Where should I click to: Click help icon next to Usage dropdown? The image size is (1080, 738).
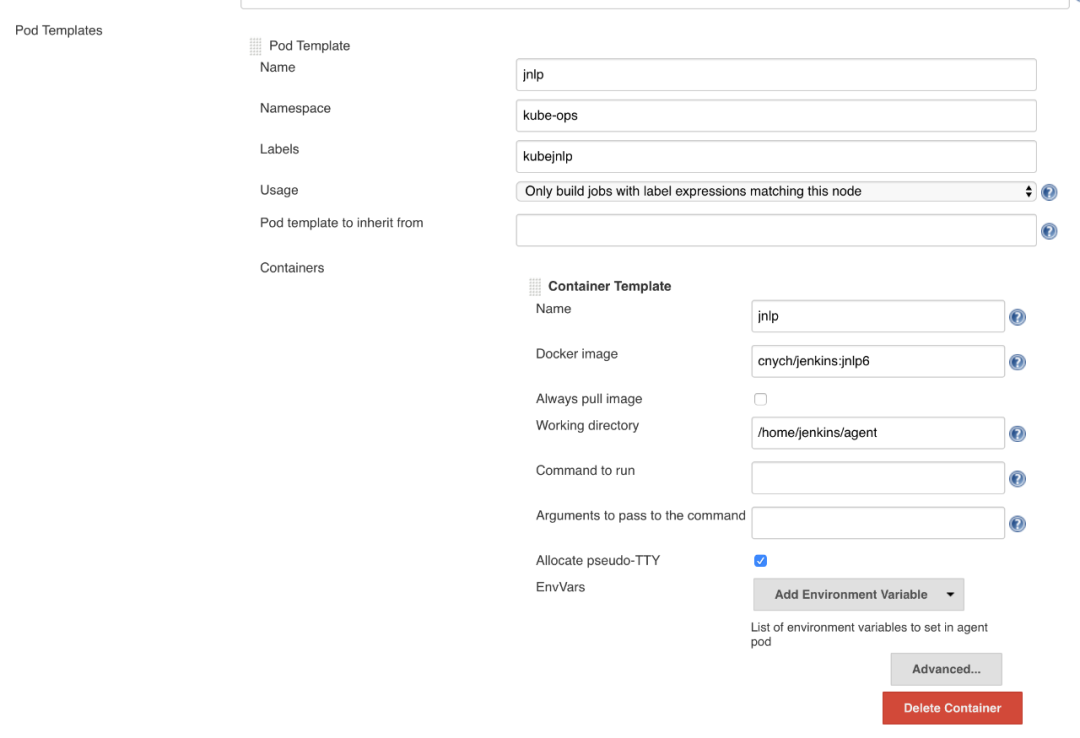click(1049, 192)
